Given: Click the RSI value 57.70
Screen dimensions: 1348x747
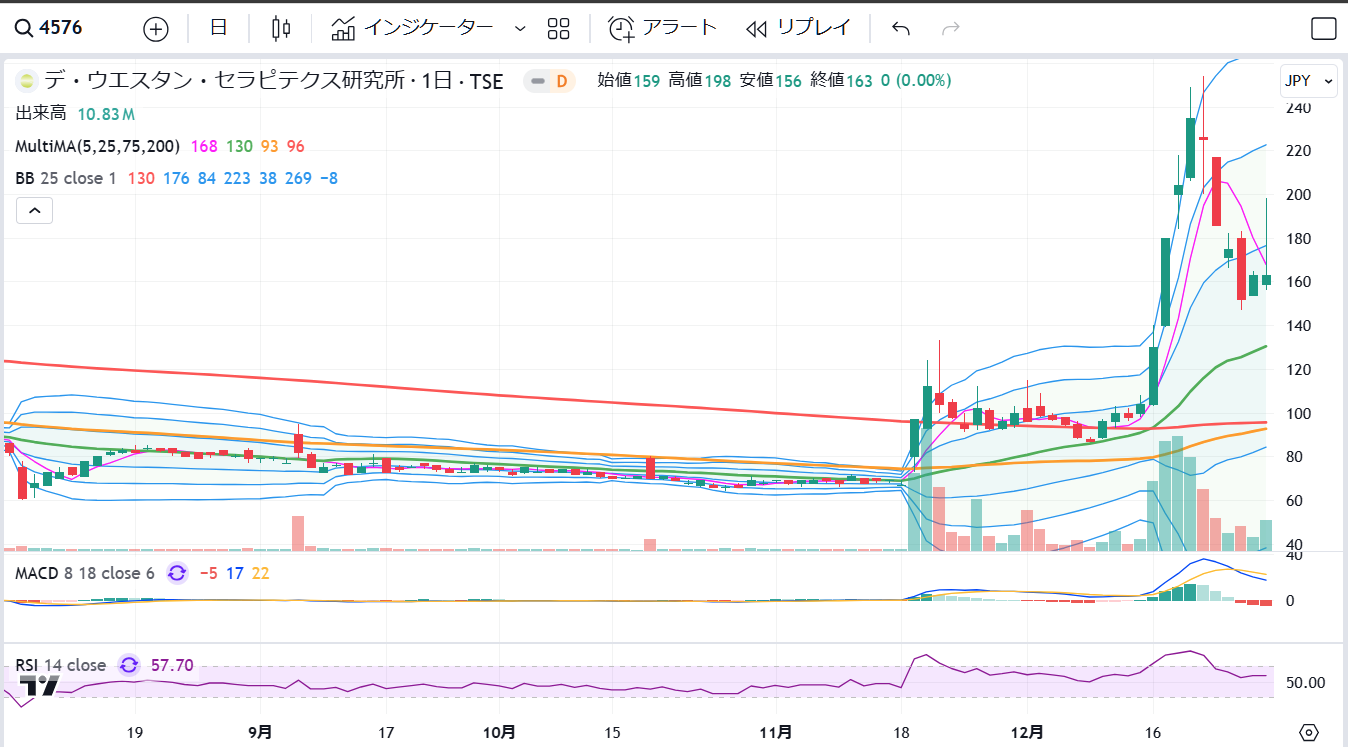Looking at the screenshot, I should pos(172,665).
